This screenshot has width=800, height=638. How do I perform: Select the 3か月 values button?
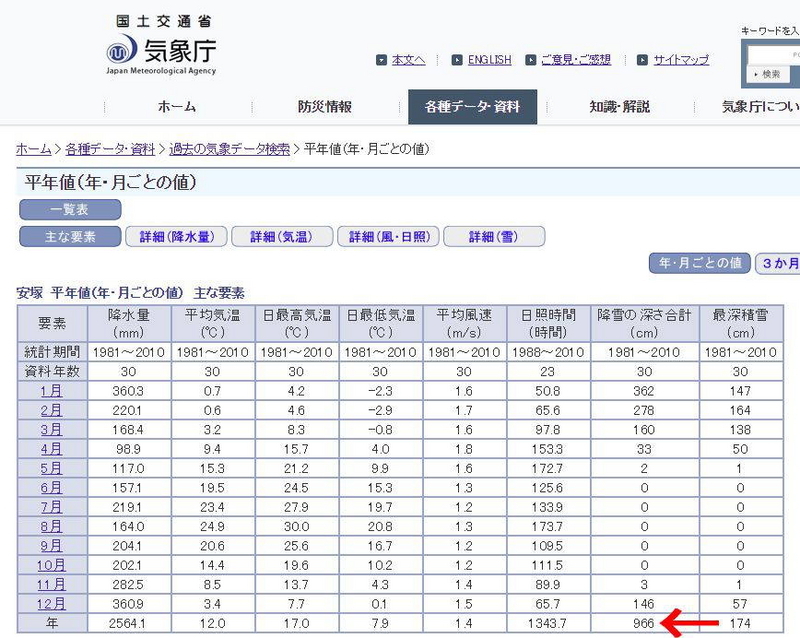click(x=778, y=263)
